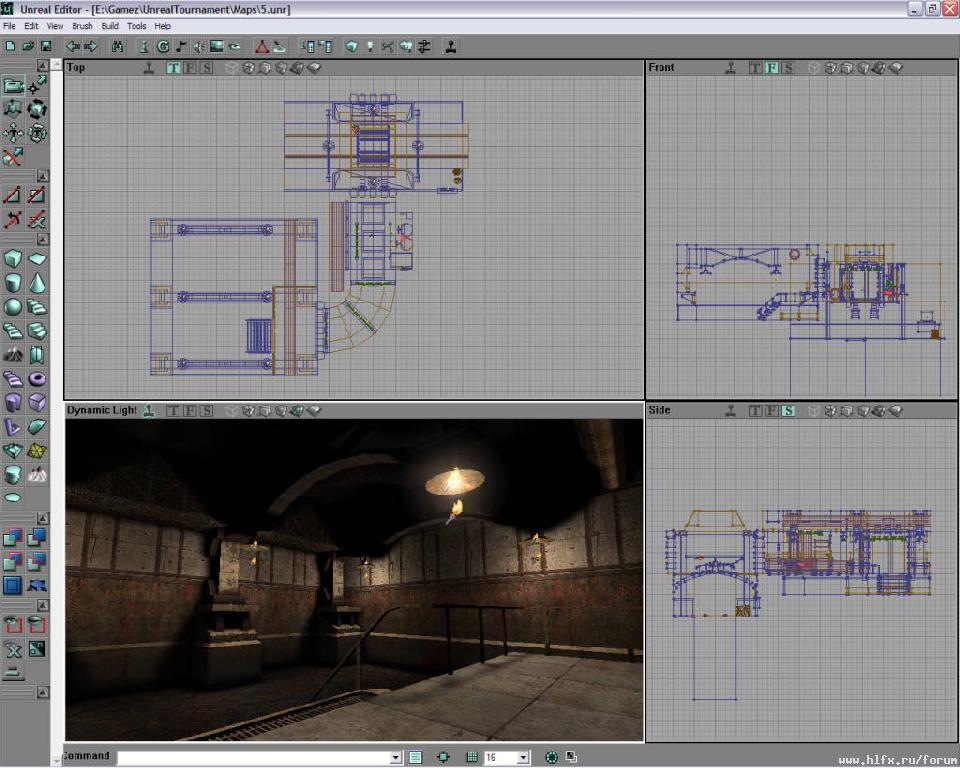The image size is (960, 768).
Task: Toggle Top view button in Top viewport
Action: [x=173, y=68]
